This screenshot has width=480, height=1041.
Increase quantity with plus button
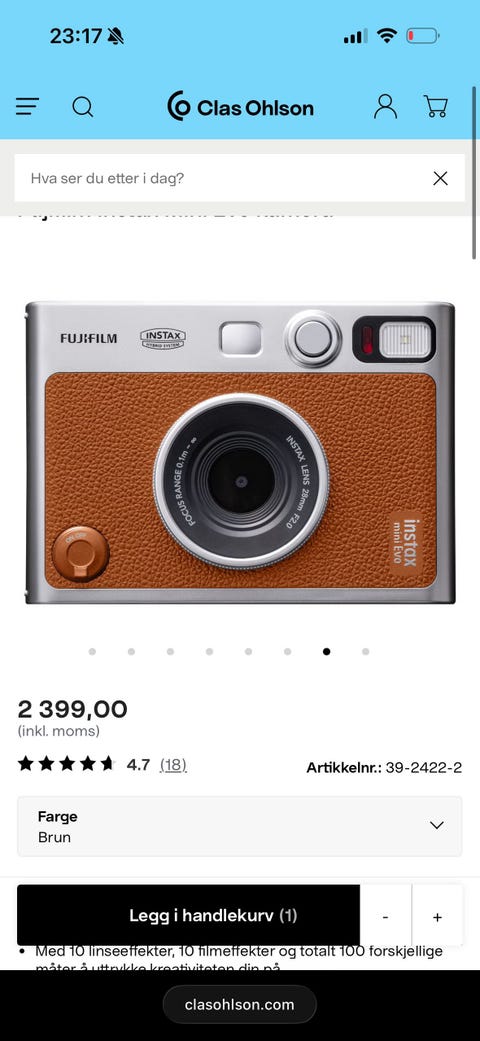(438, 916)
